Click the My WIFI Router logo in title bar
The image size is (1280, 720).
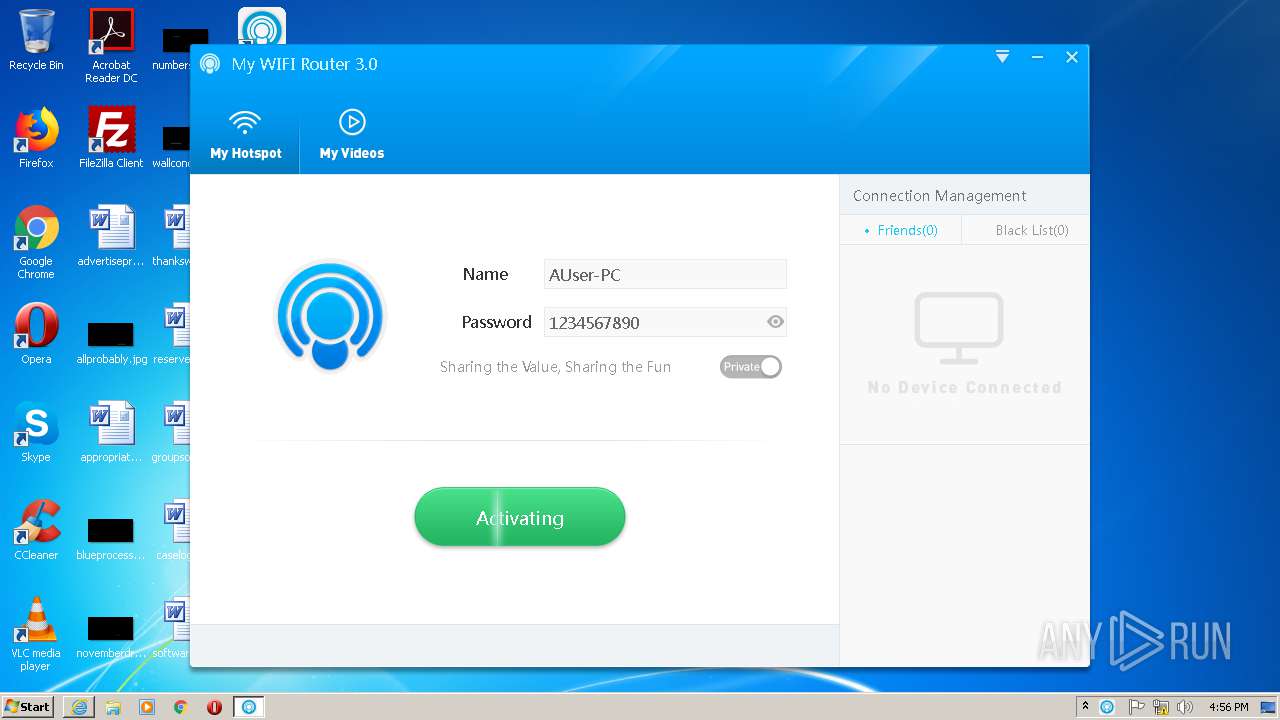(x=210, y=64)
